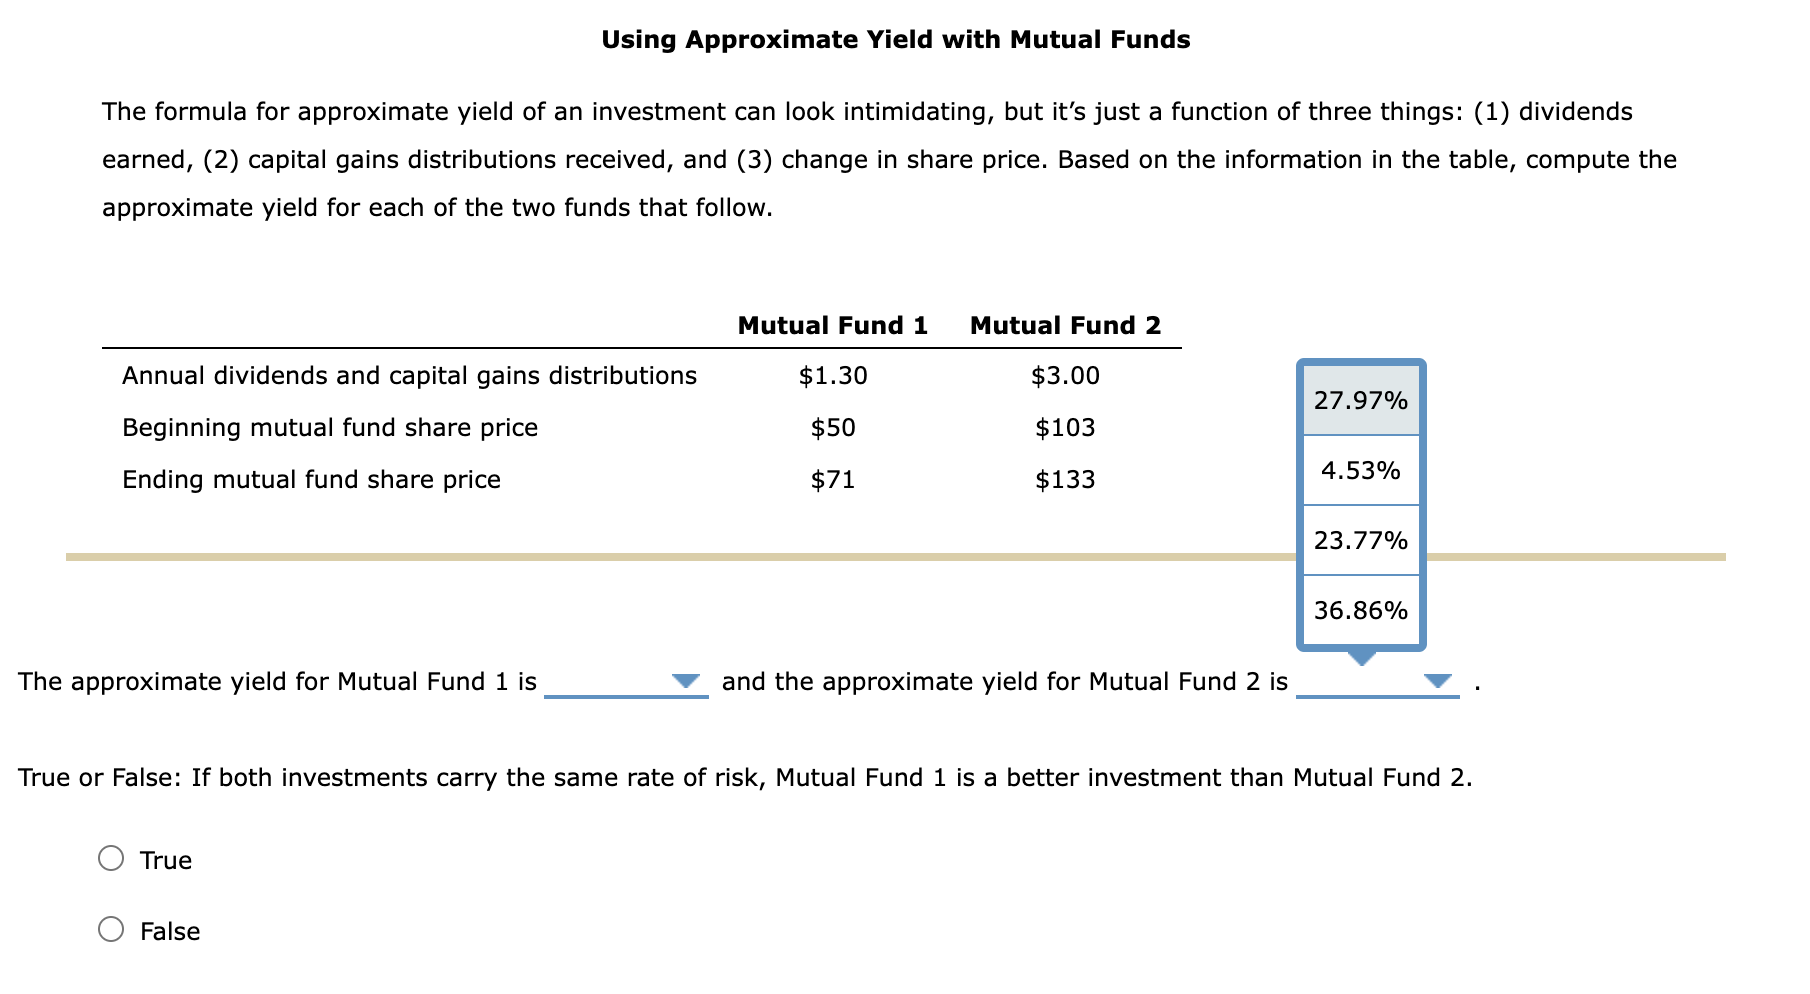Select the False radio button

pos(112,930)
